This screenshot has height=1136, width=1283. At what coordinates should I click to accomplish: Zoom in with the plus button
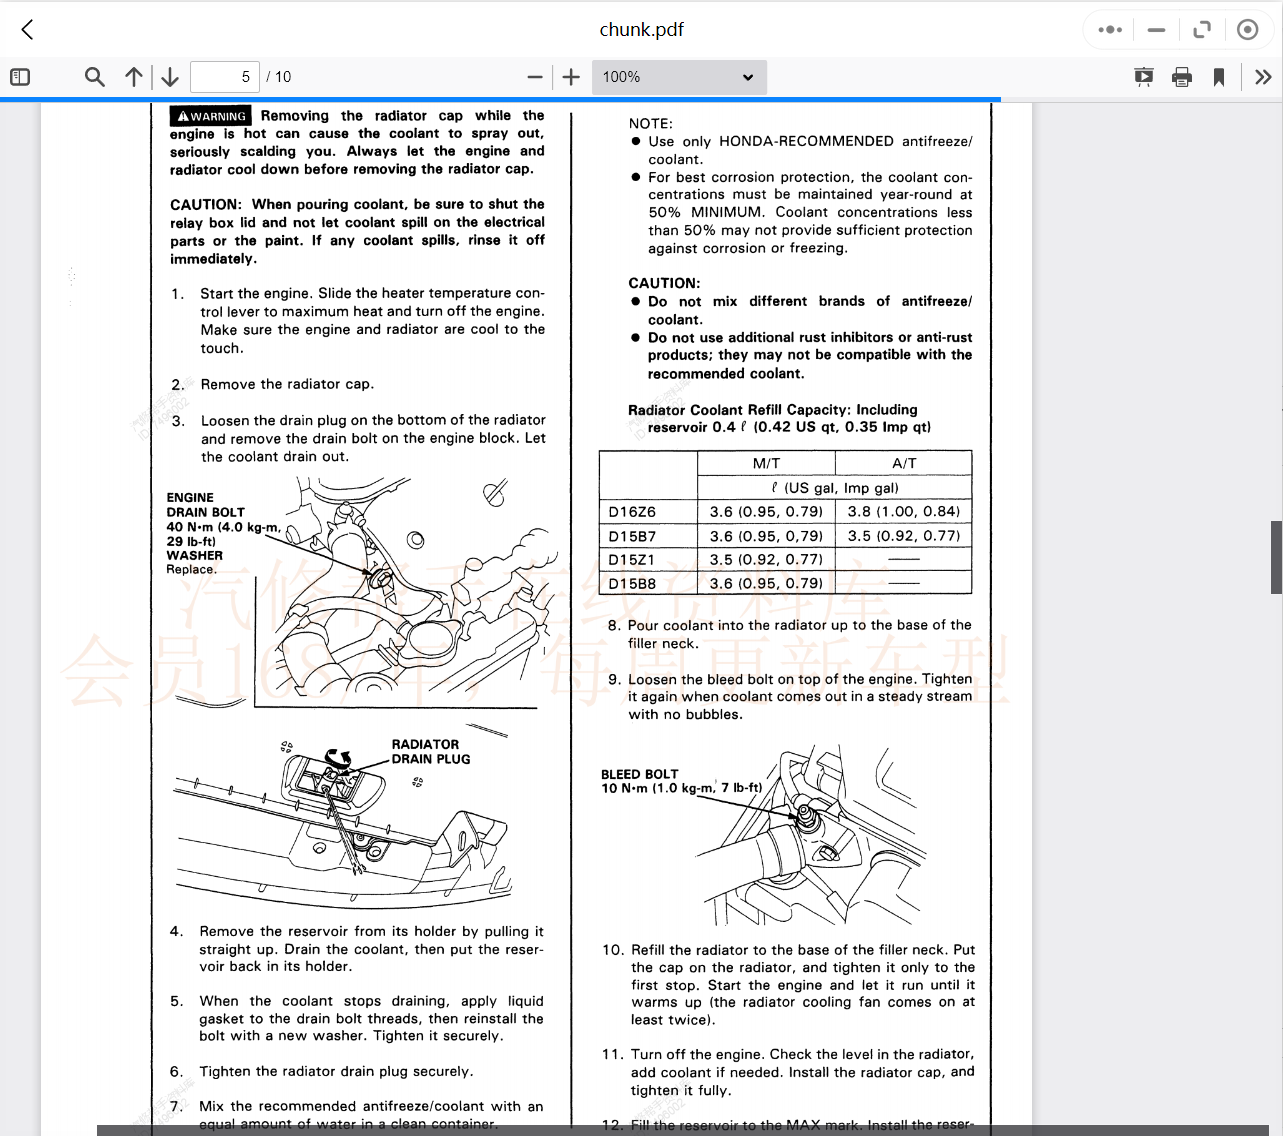pyautogui.click(x=571, y=77)
